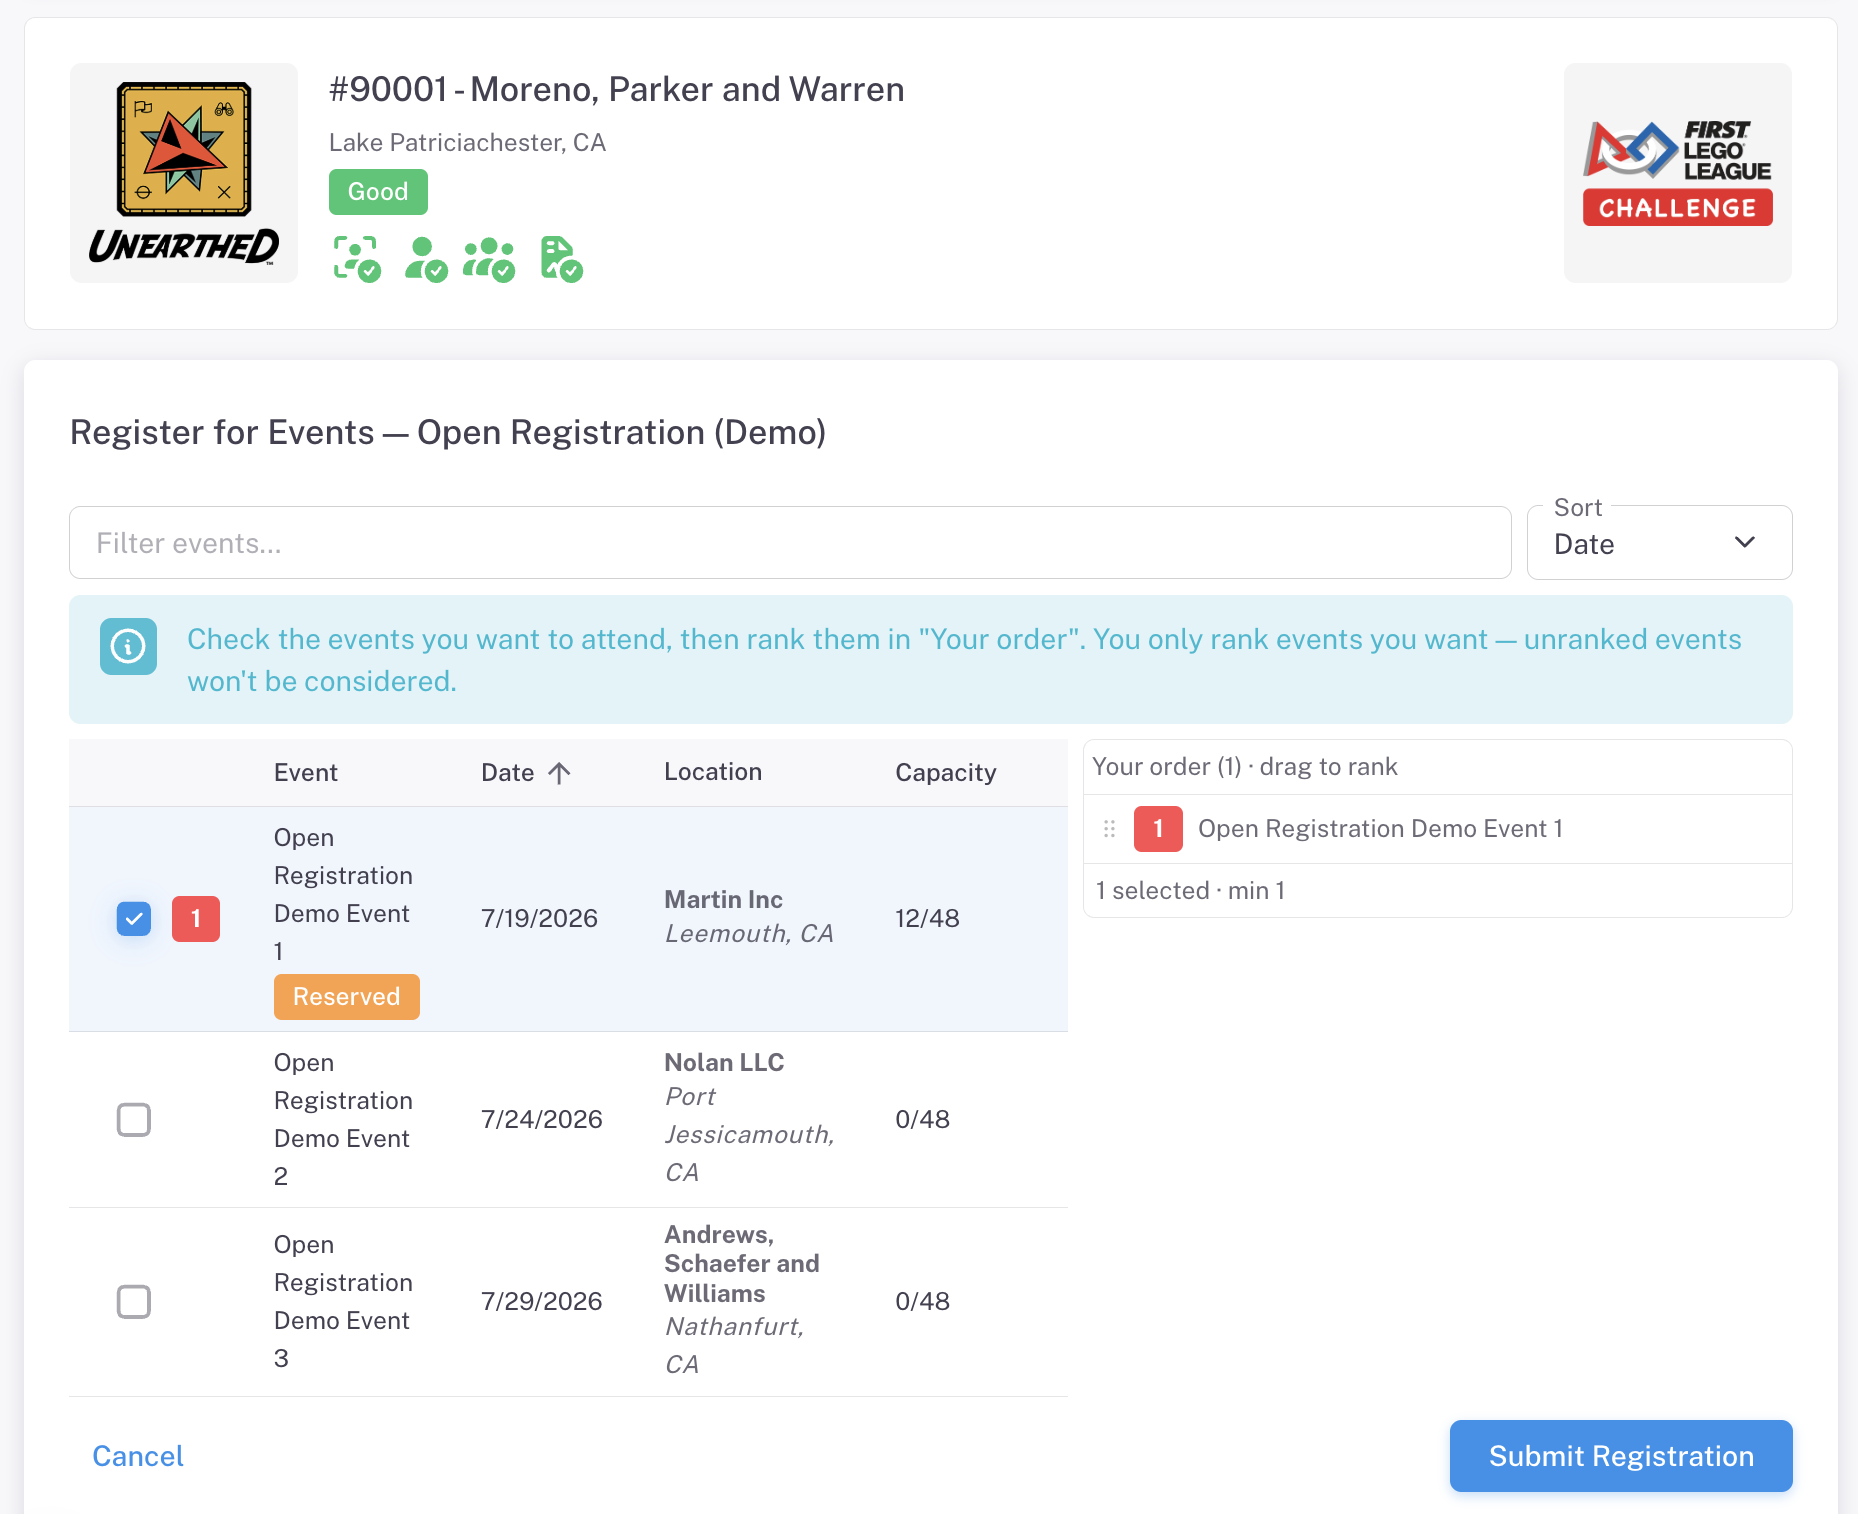This screenshot has width=1858, height=1514.
Task: Click the Cancel link
Action: coord(138,1456)
